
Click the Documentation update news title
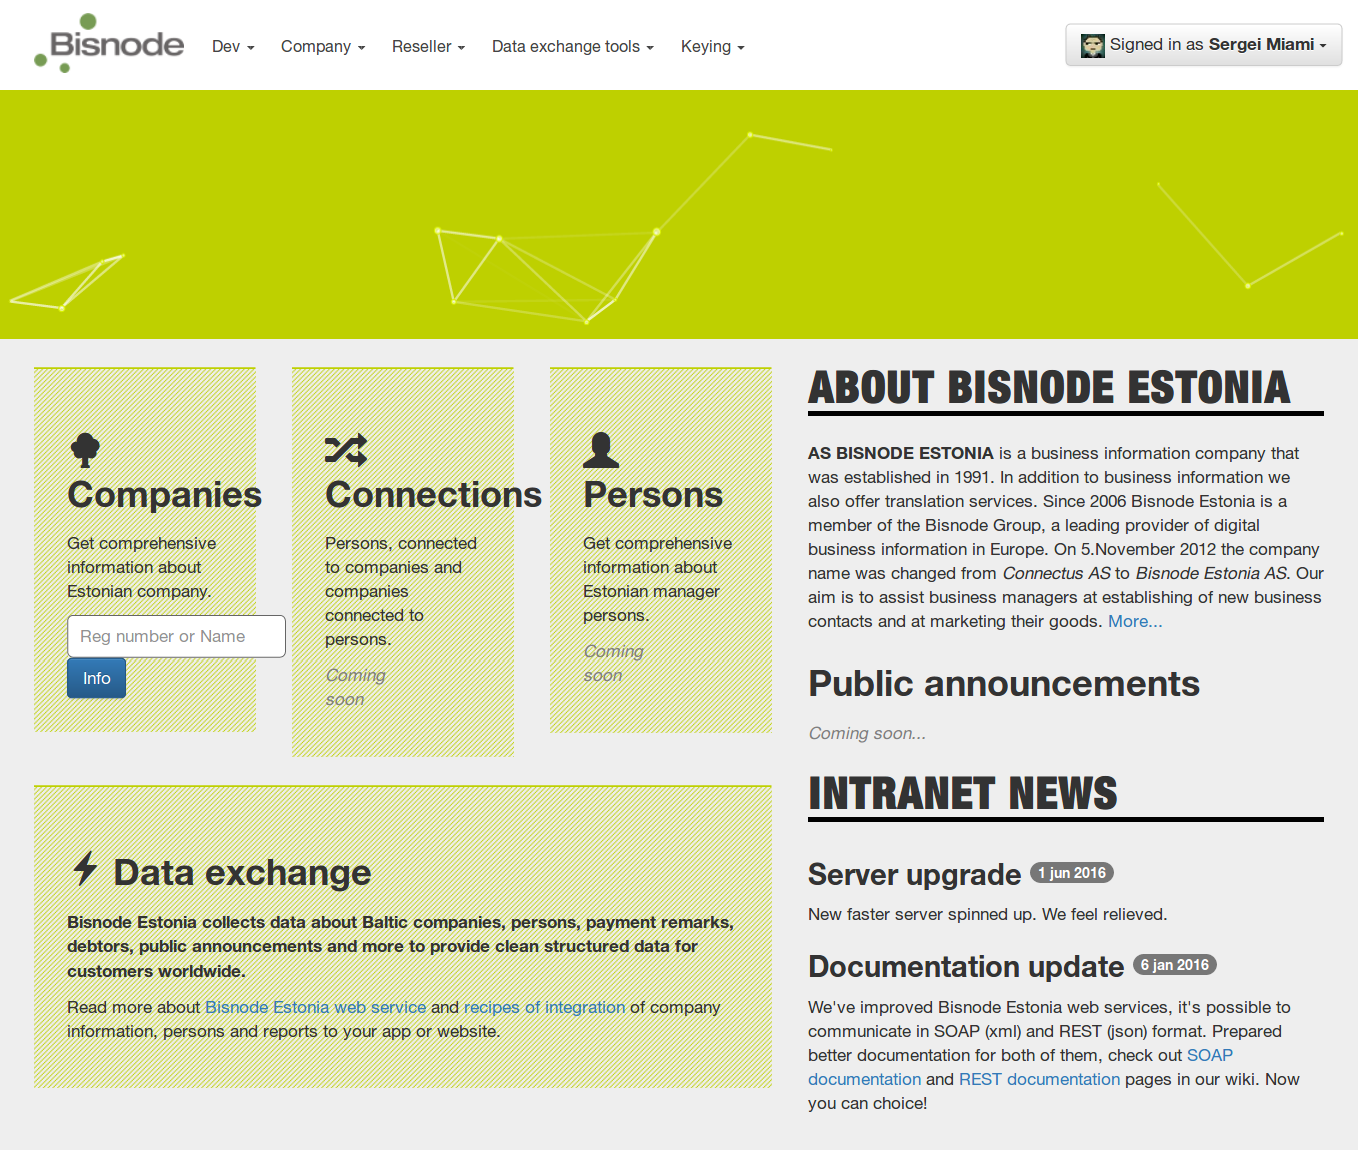966,966
